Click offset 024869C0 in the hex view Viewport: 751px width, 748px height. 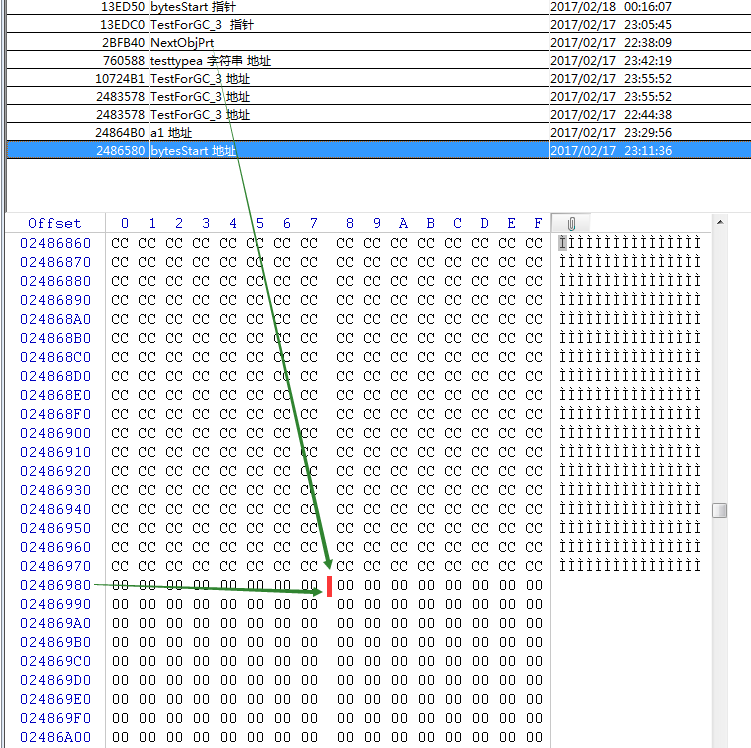pyautogui.click(x=56, y=661)
